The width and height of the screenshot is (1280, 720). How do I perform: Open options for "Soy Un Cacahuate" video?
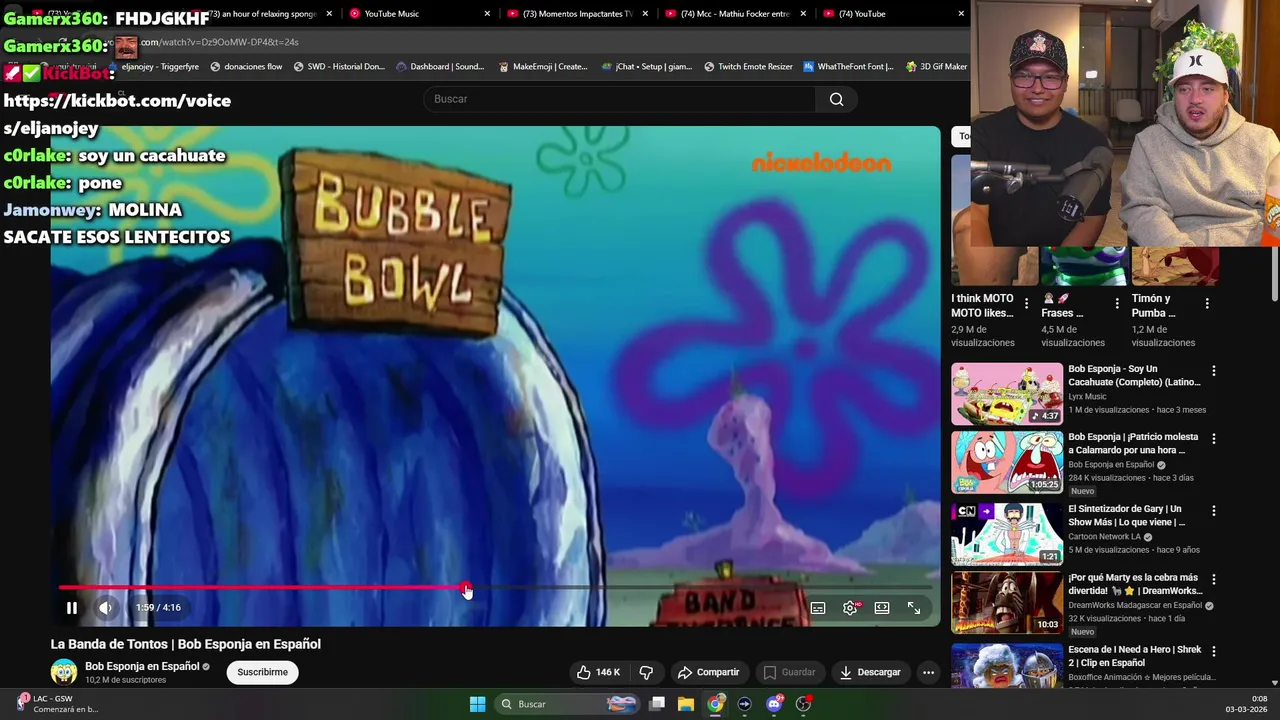[x=1214, y=371]
